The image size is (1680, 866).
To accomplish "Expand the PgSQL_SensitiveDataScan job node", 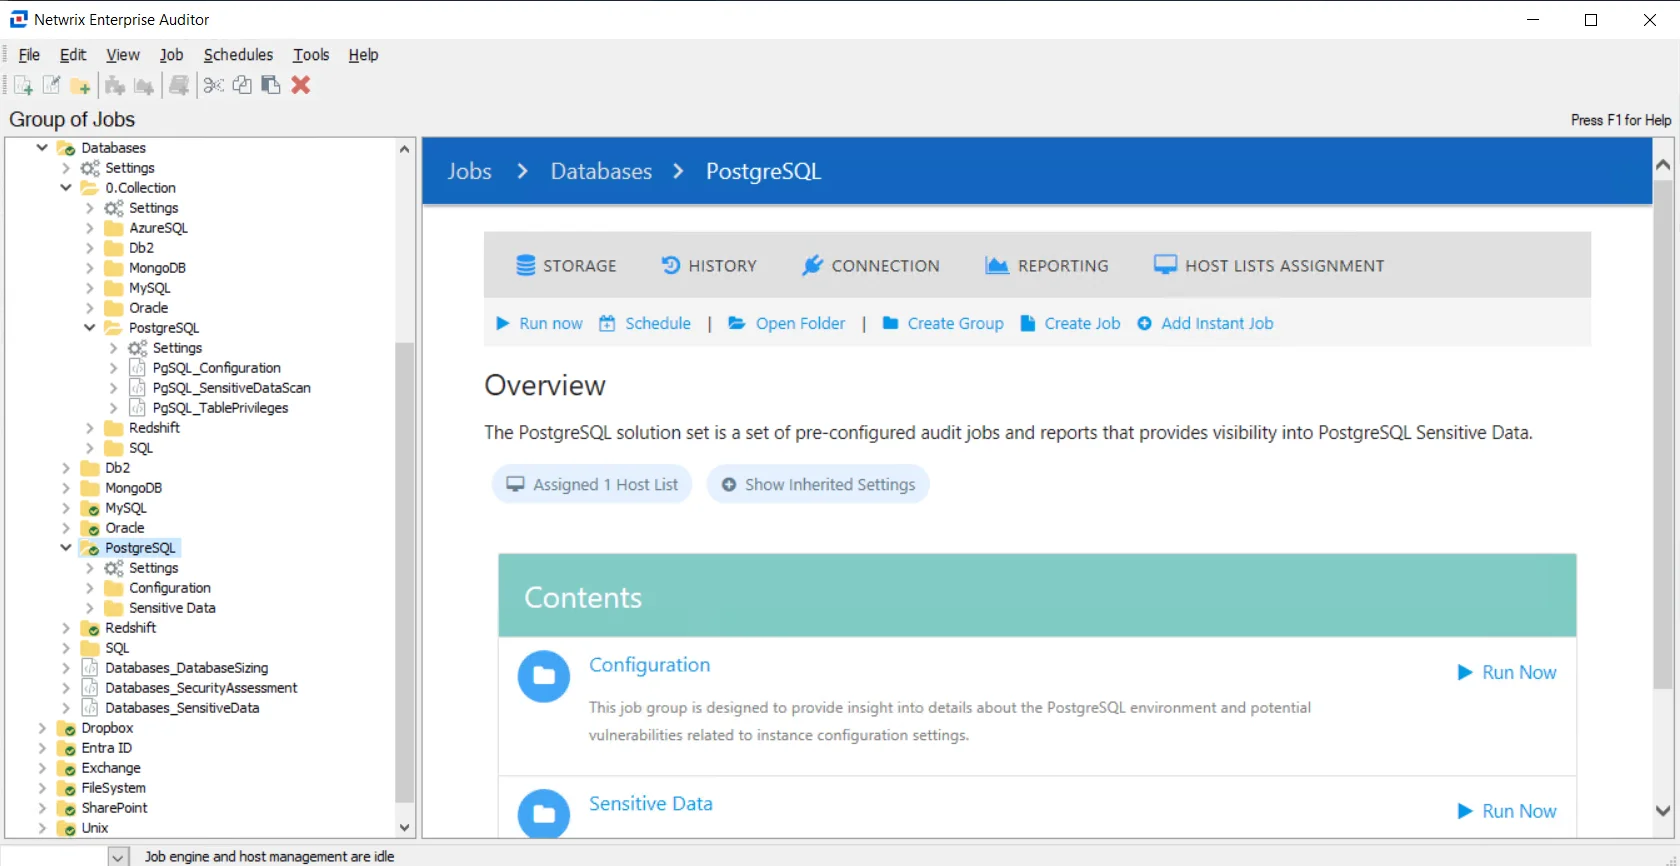I will point(114,388).
